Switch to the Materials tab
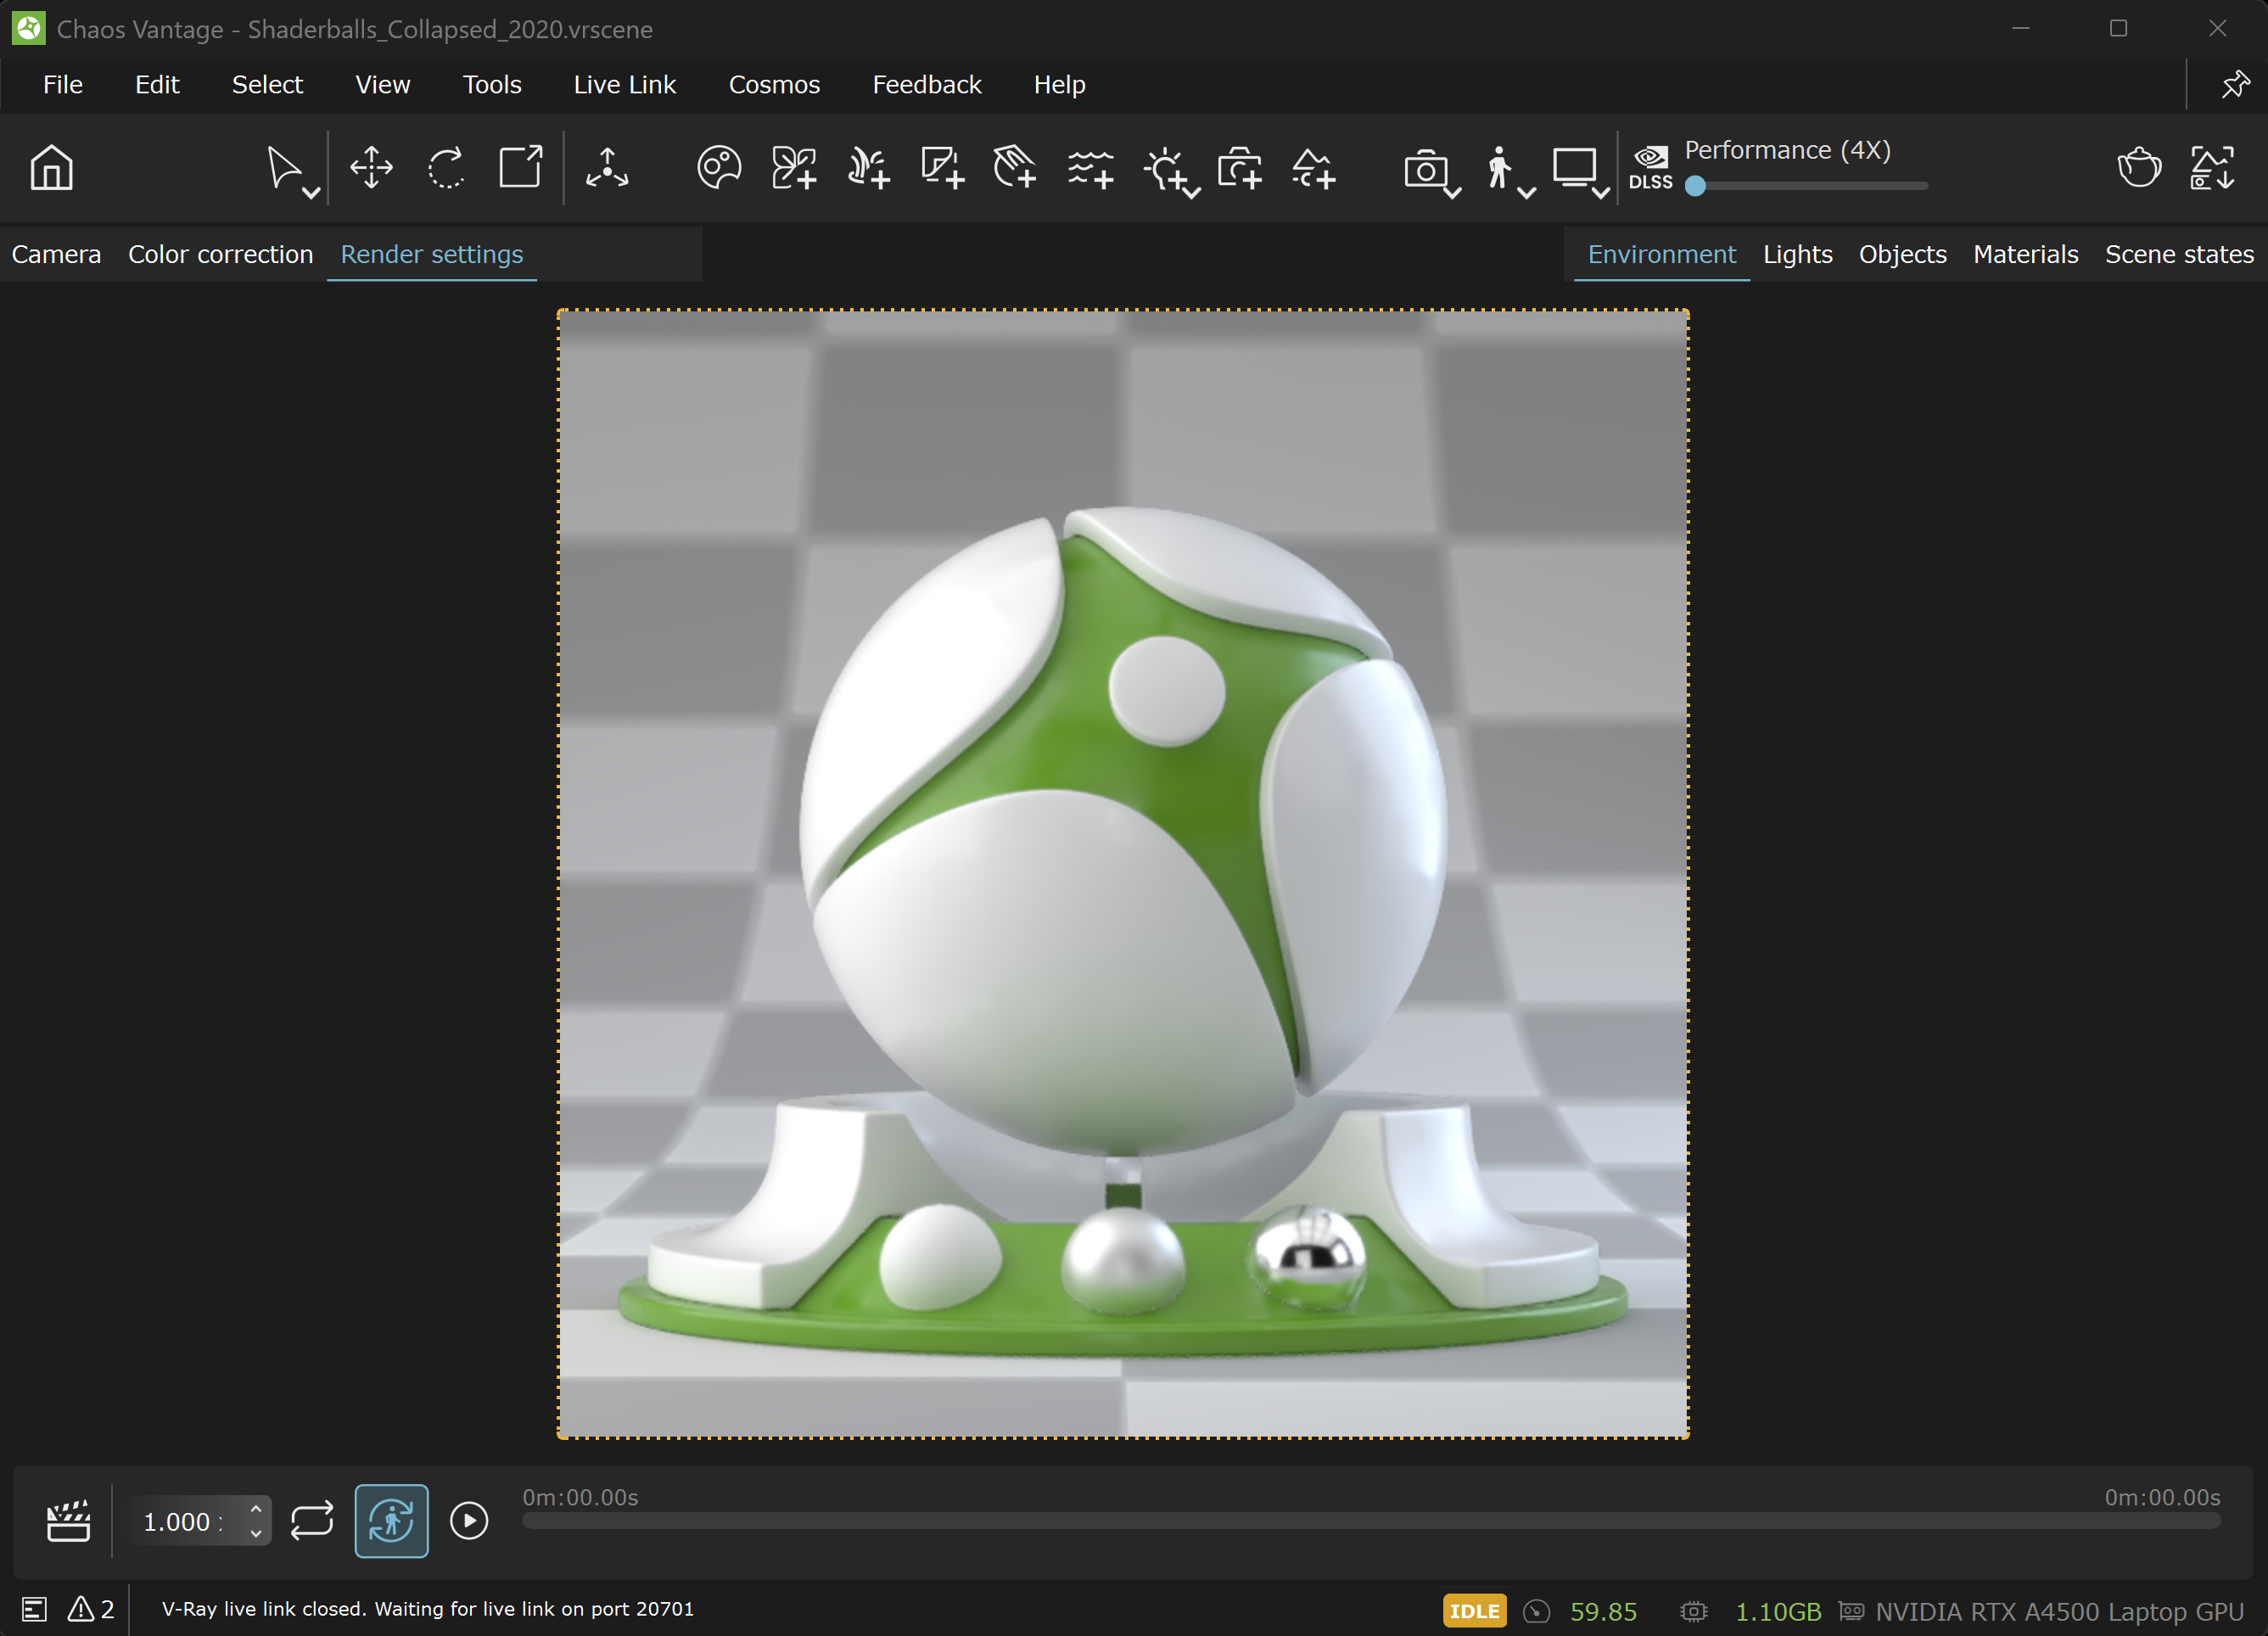The width and height of the screenshot is (2268, 1636). (2026, 254)
